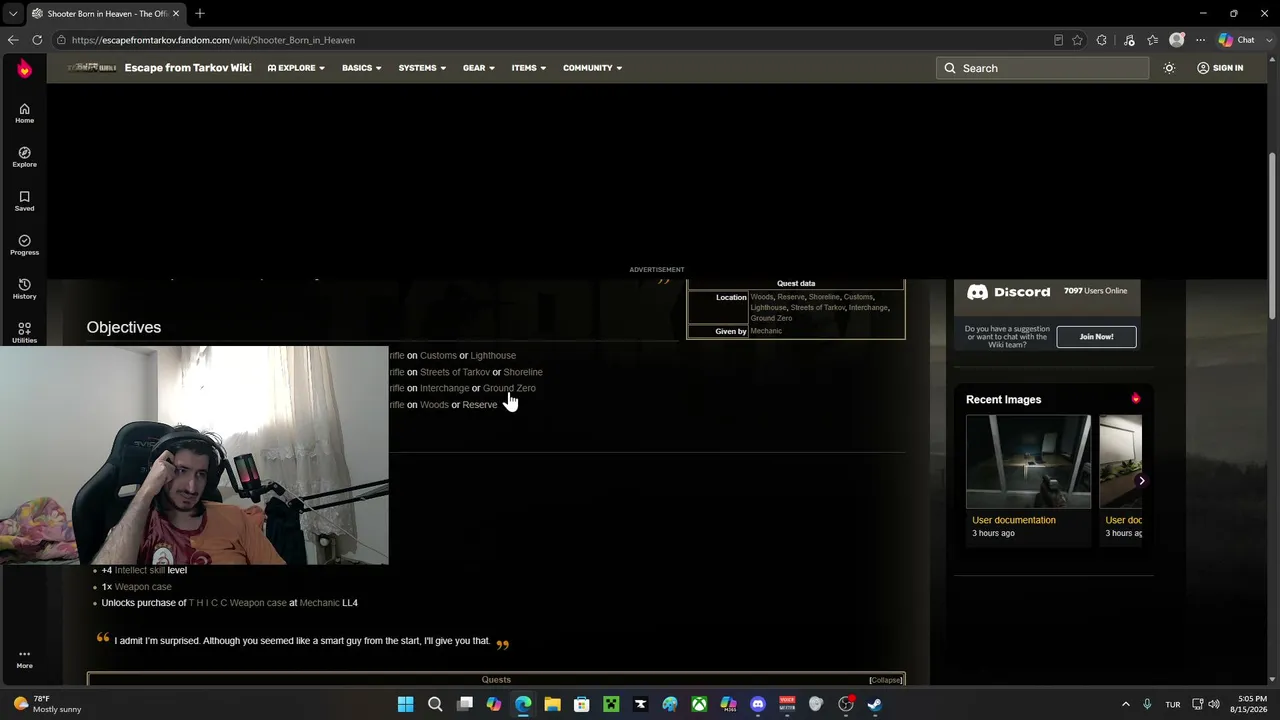
Task: Click the address bar URL
Action: click(213, 40)
